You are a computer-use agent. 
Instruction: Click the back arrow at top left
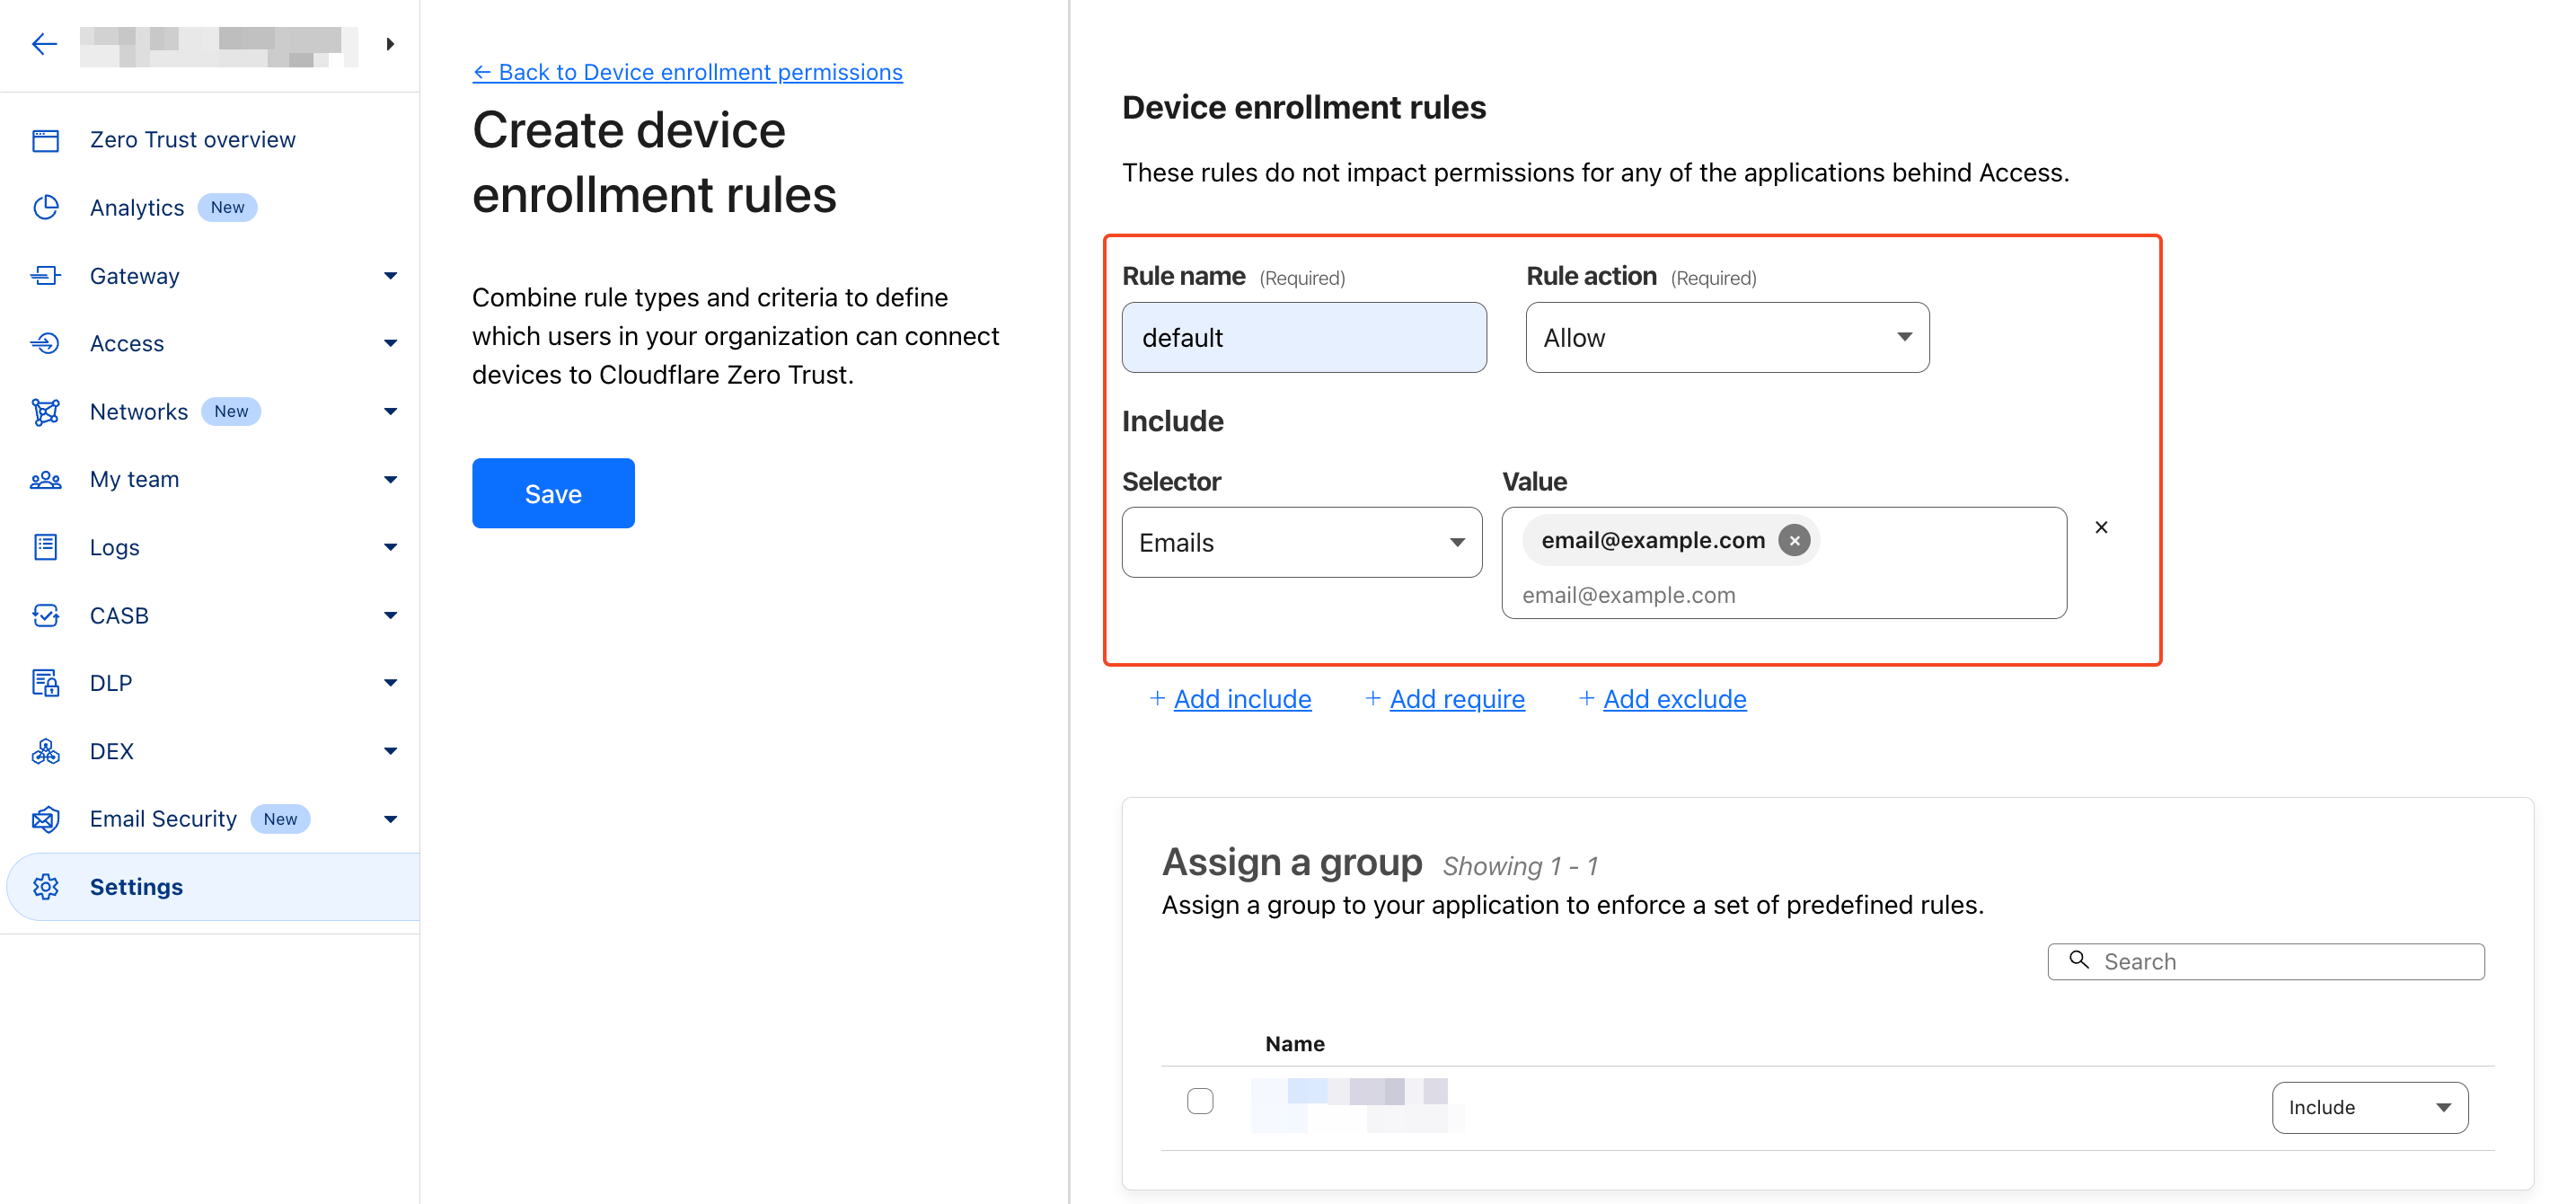pyautogui.click(x=44, y=44)
